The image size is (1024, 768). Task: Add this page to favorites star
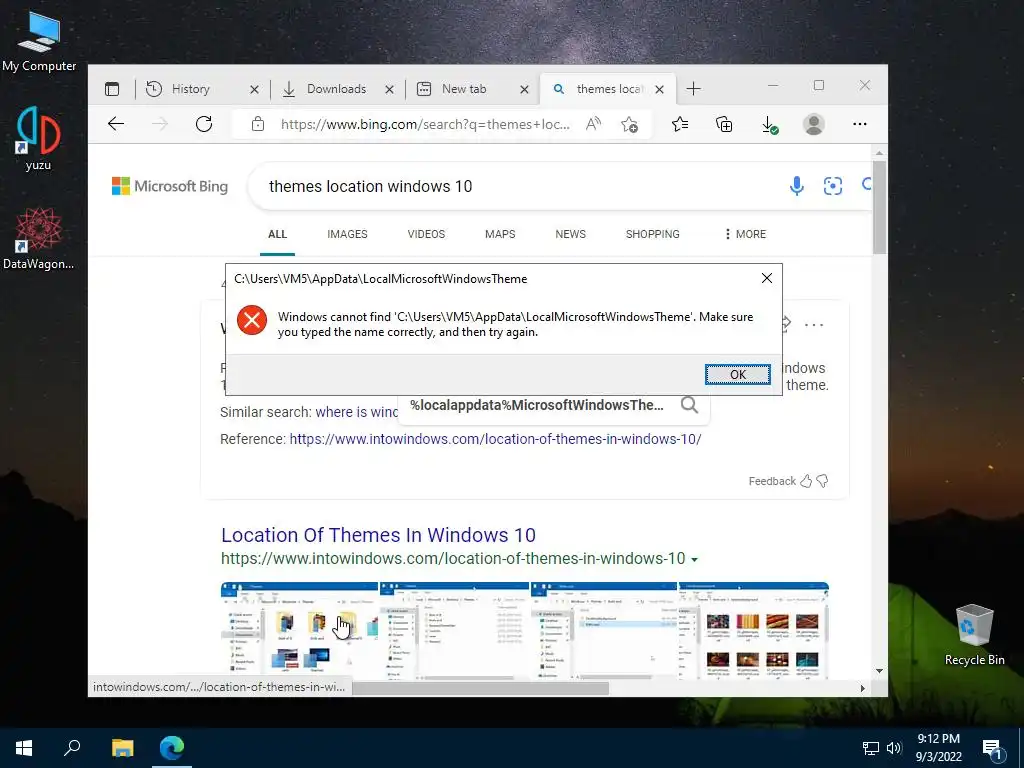pyautogui.click(x=630, y=124)
